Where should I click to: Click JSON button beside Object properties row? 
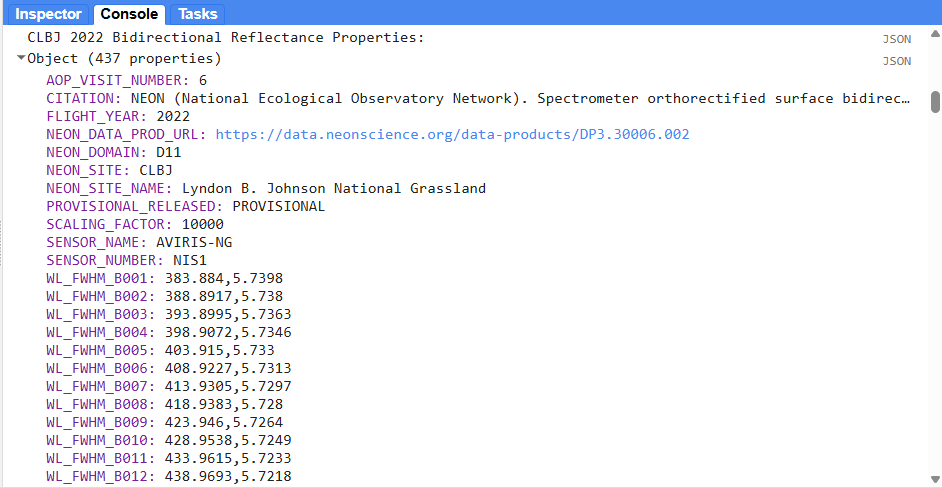(x=896, y=61)
